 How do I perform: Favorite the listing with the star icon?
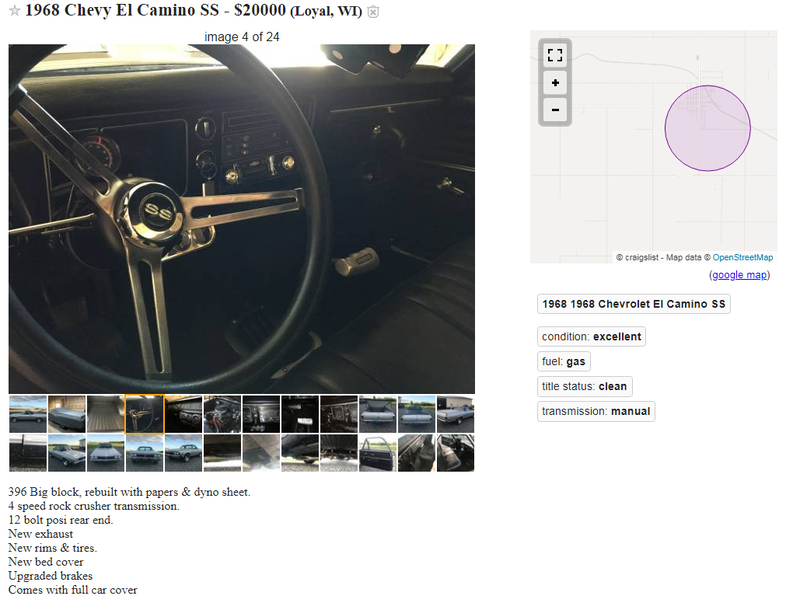pyautogui.click(x=14, y=11)
